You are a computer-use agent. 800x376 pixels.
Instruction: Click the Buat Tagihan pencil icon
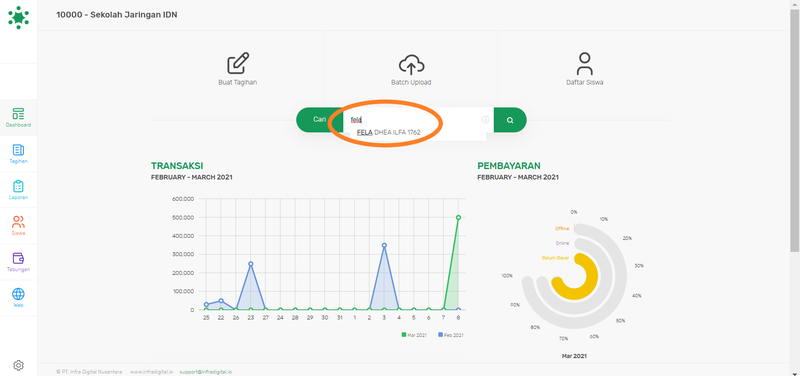coord(238,63)
